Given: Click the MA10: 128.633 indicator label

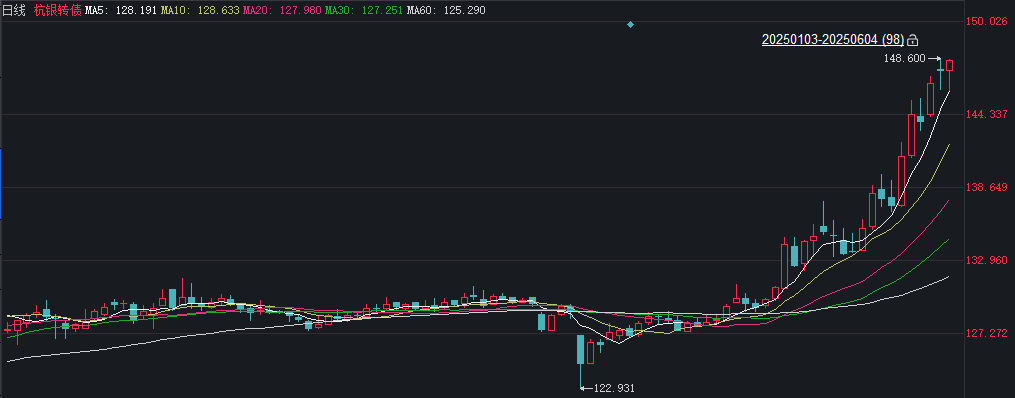Looking at the screenshot, I should (200, 10).
